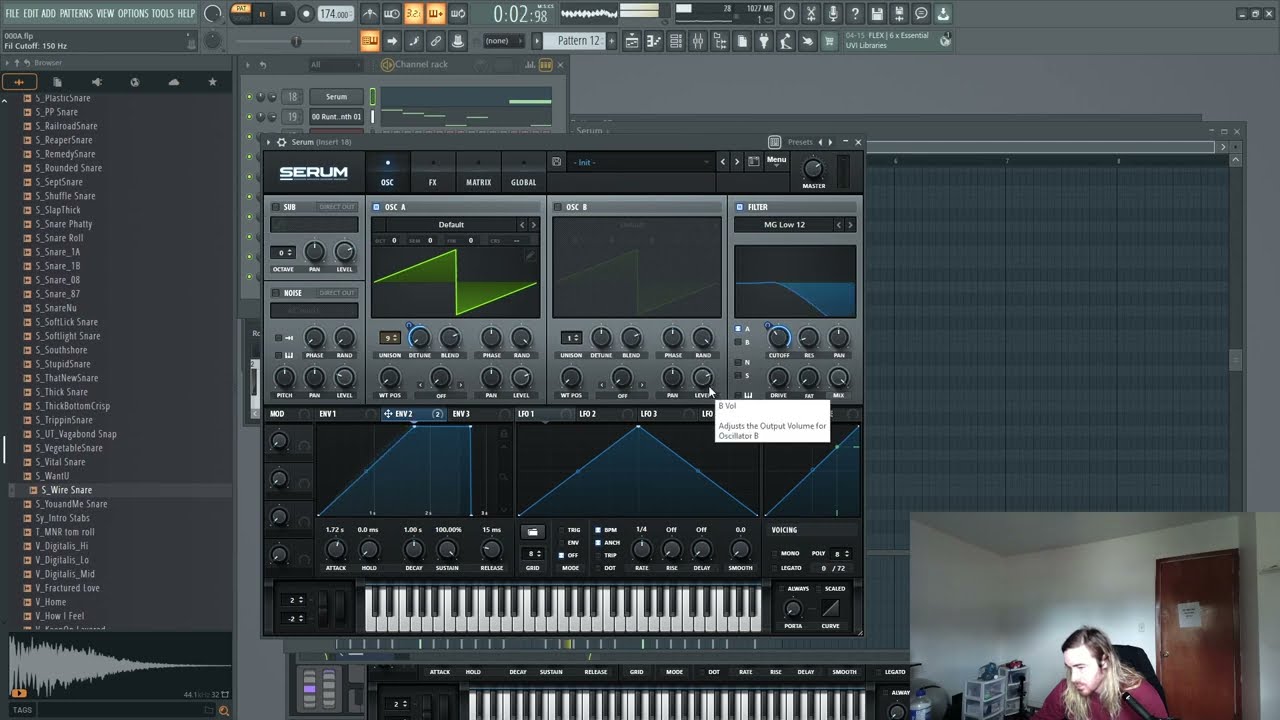Click the Serum MASTER volume knob
Screen dimensions: 1280x720
[813, 169]
